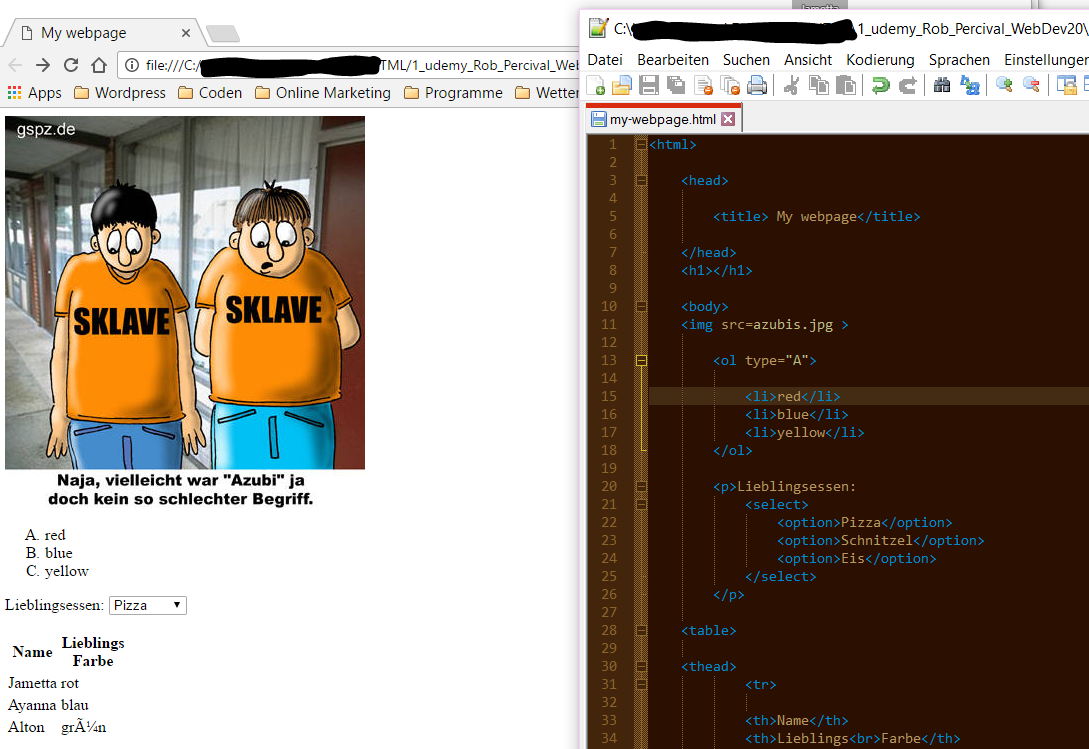Open the Ansicht menu
This screenshot has height=749, width=1089.
click(808, 60)
